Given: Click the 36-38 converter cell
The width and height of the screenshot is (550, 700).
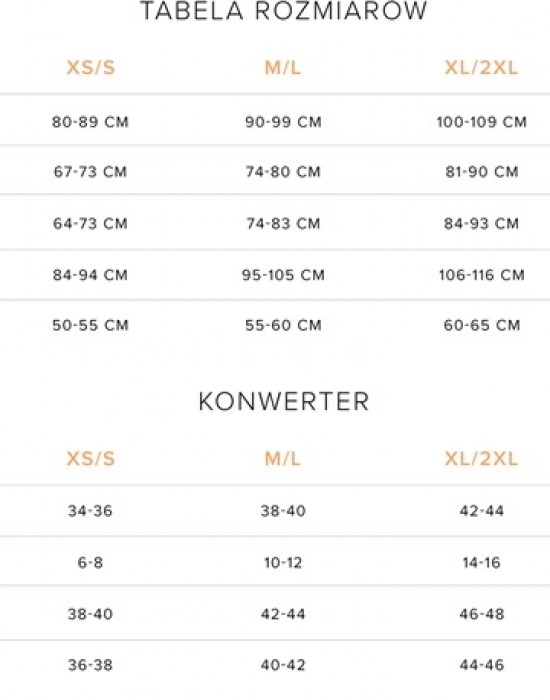Looking at the screenshot, I should pyautogui.click(x=90, y=665).
